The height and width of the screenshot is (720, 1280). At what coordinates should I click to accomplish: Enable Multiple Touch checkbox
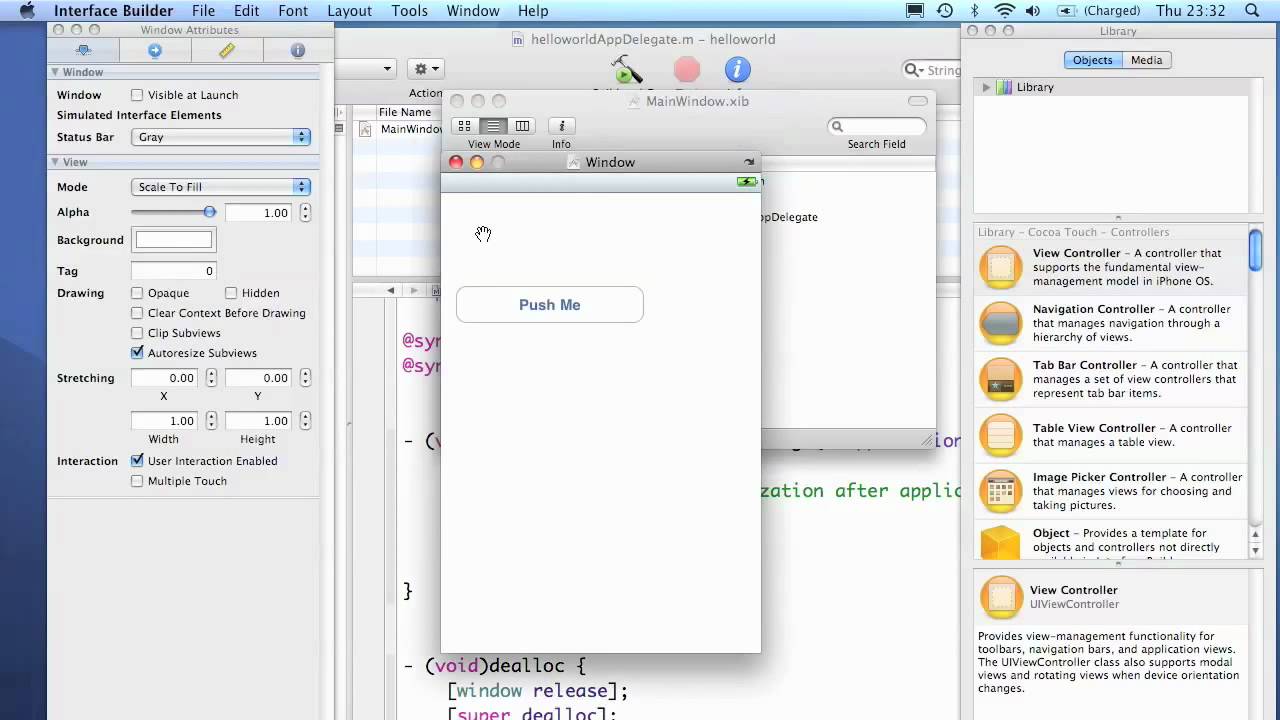pyautogui.click(x=137, y=481)
